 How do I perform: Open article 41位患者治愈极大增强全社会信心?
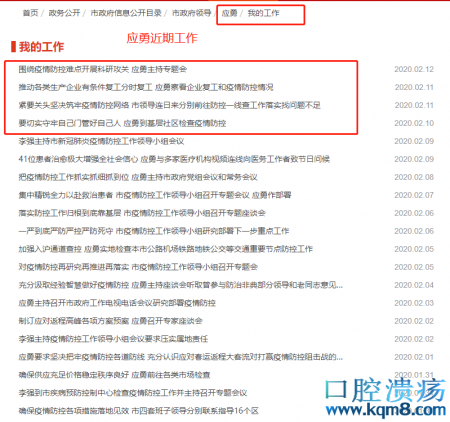[174, 159]
